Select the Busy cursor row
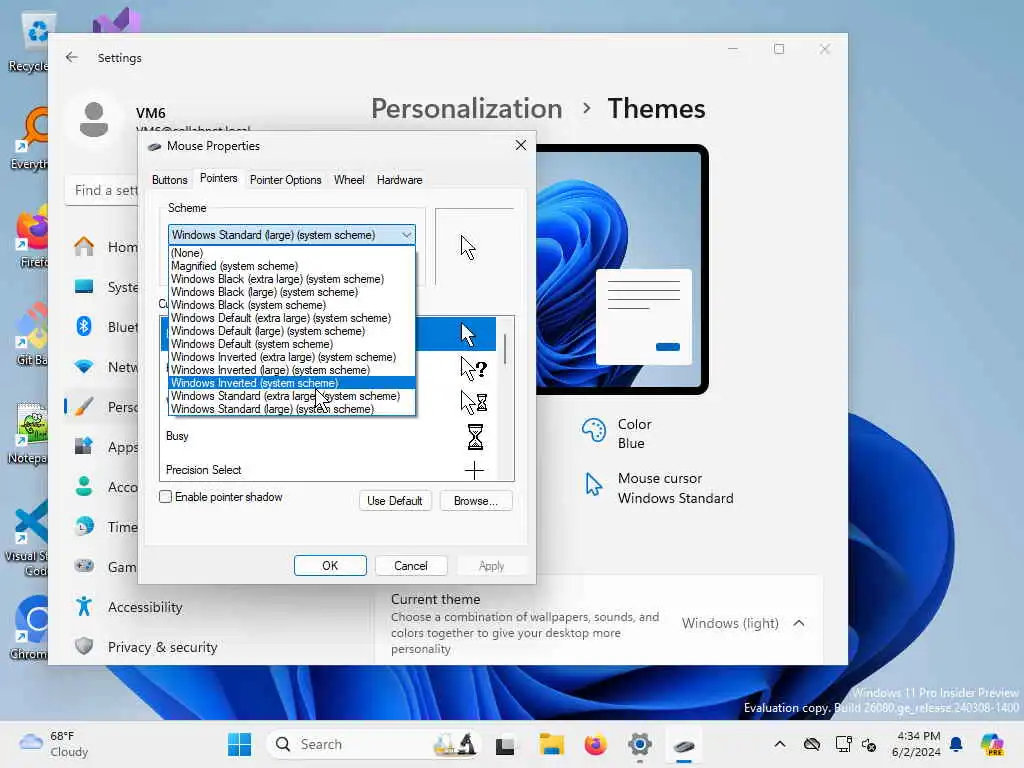Screen dimensions: 1024x768 point(328,436)
